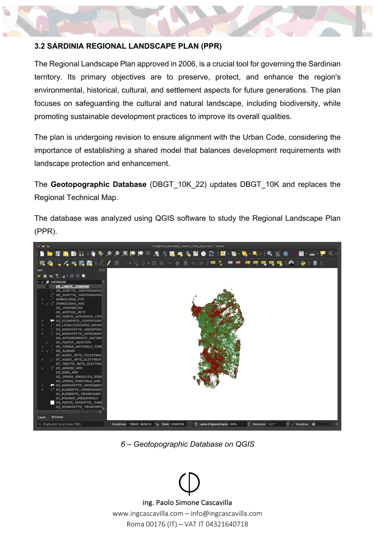Image resolution: width=375 pixels, height=535 pixels.
Task: Click the Data Source Manager icon
Action: tap(42, 263)
